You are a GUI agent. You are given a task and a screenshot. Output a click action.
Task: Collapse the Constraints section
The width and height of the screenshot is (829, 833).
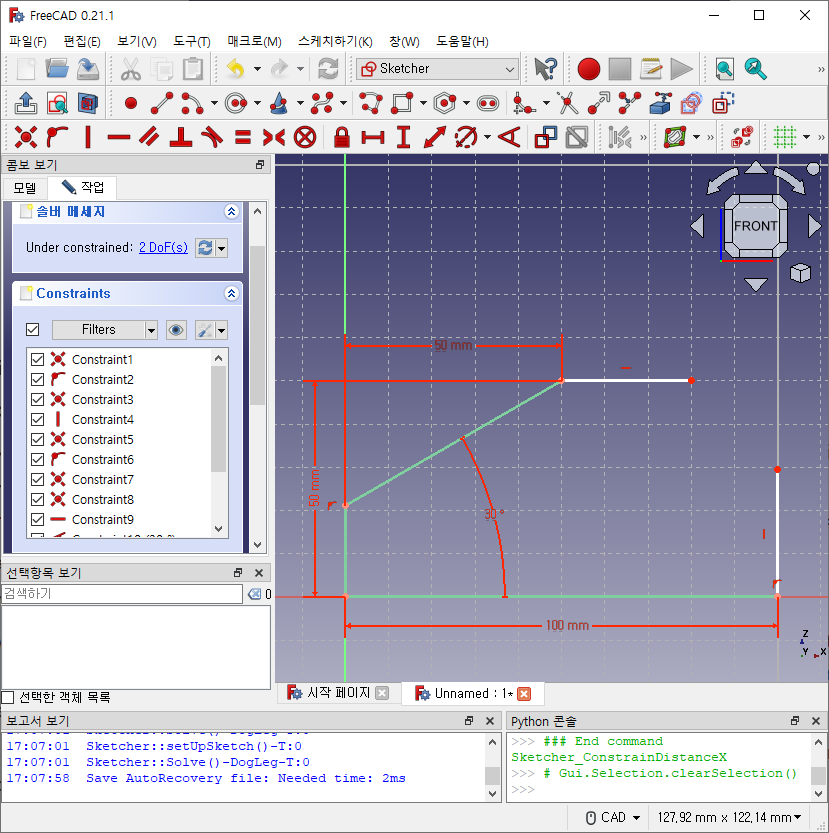click(231, 293)
